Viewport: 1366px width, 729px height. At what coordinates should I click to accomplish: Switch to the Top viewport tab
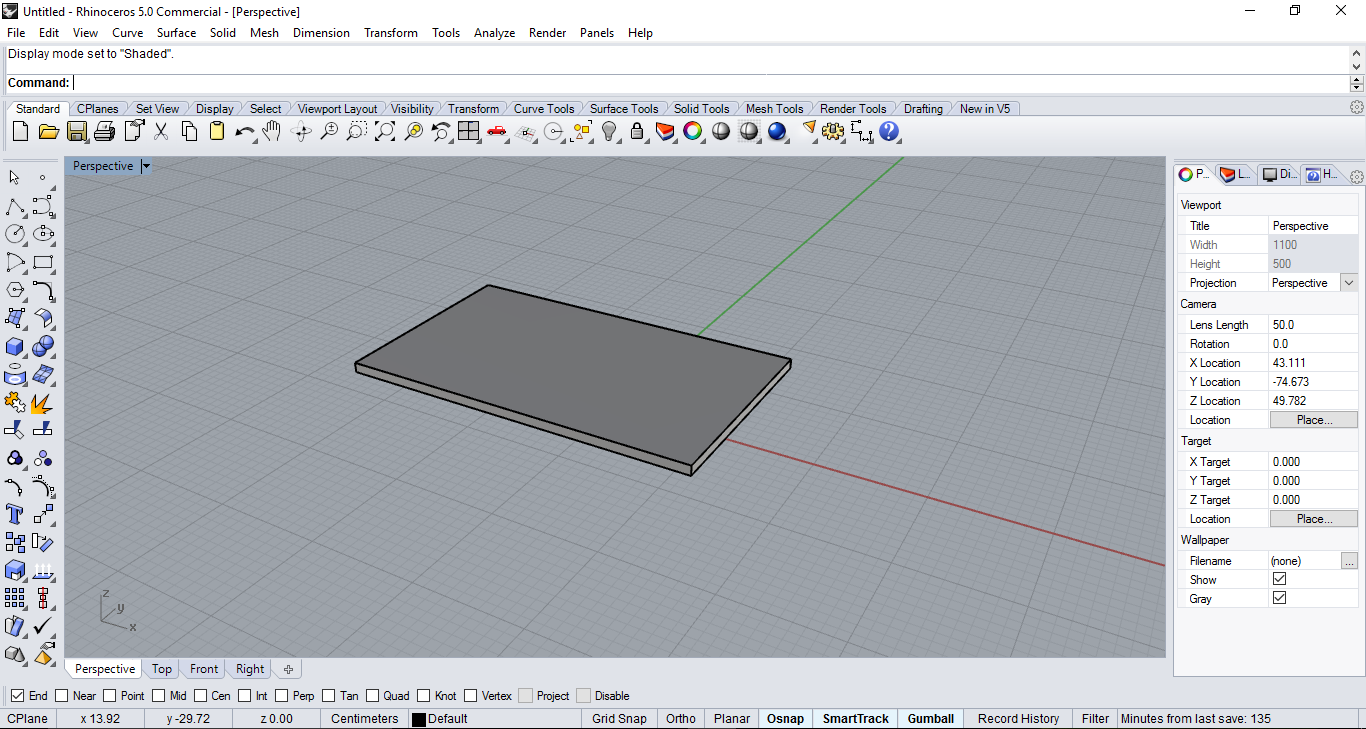(x=162, y=669)
